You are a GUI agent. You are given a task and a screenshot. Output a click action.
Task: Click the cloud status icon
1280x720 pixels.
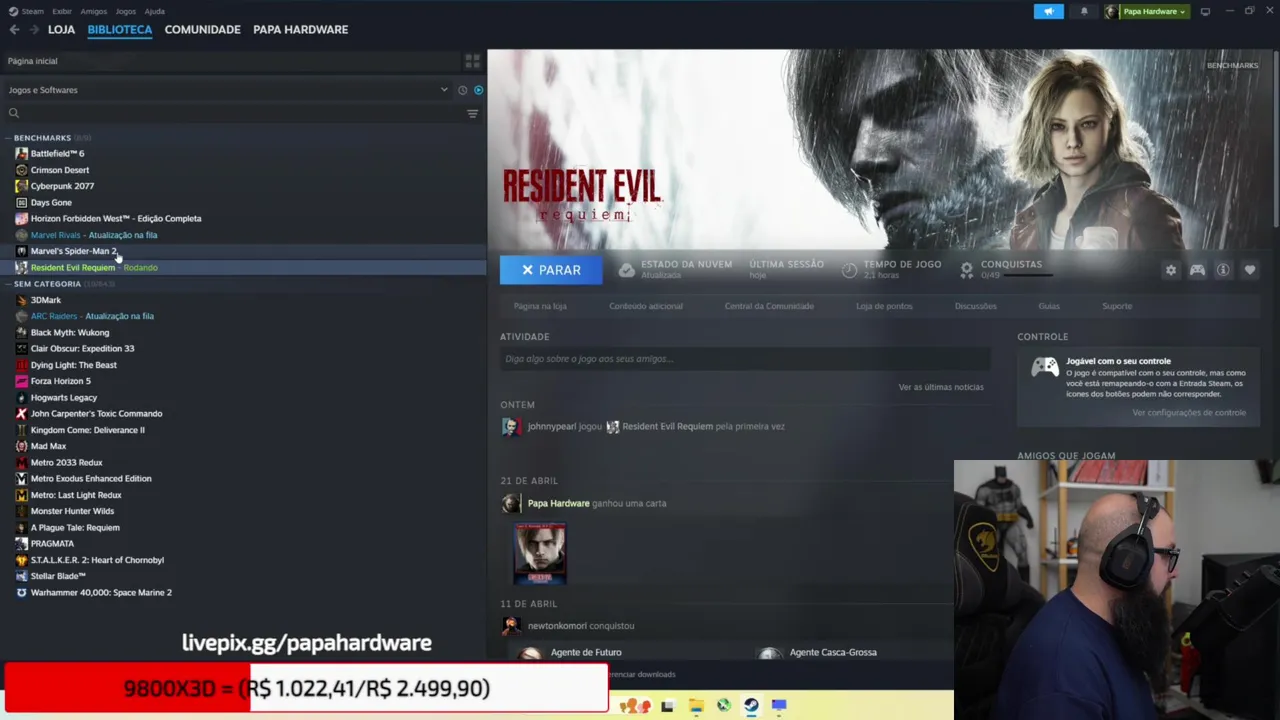point(626,270)
